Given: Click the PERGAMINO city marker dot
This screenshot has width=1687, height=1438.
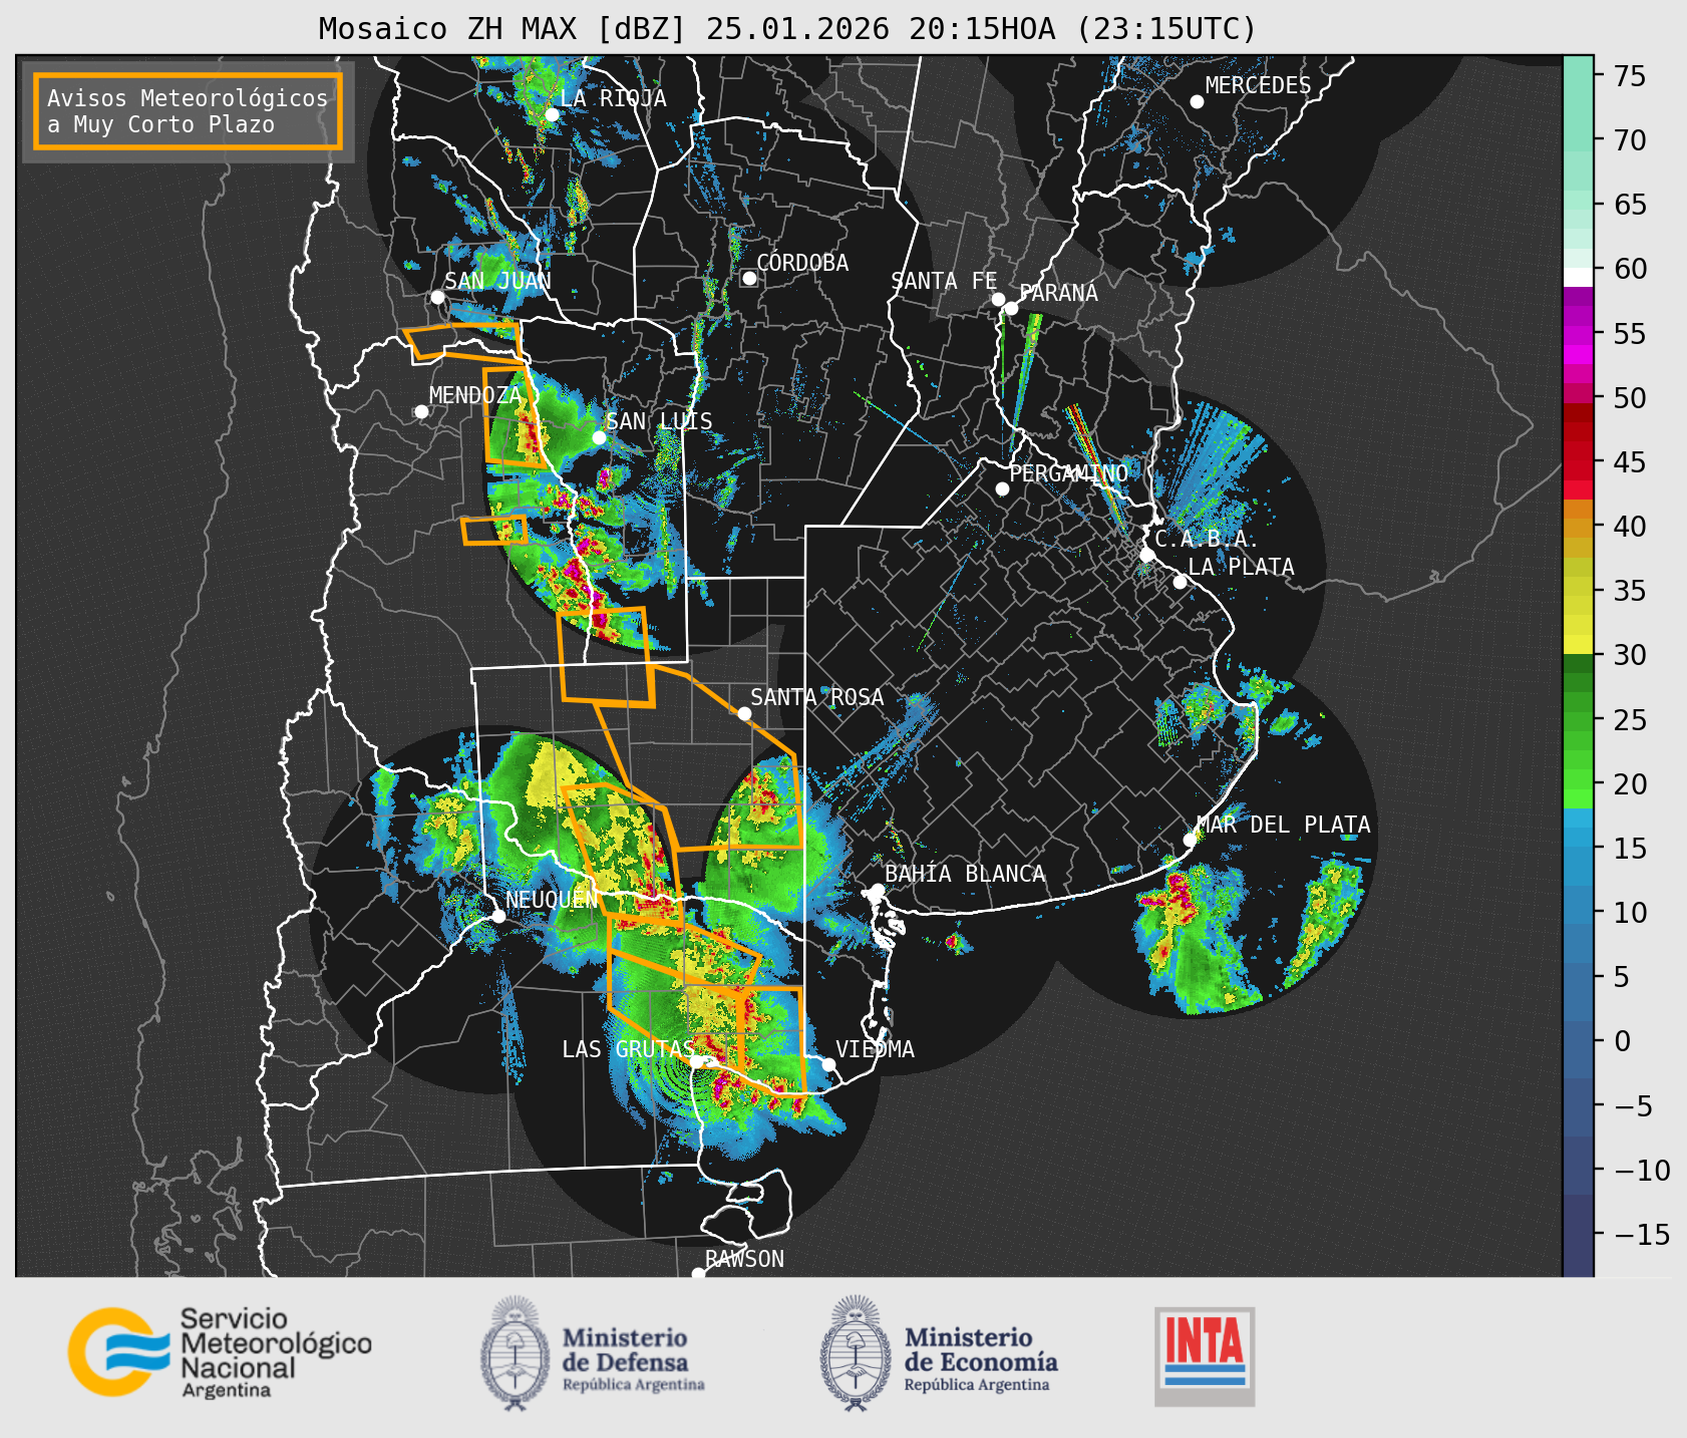Looking at the screenshot, I should click(1002, 489).
